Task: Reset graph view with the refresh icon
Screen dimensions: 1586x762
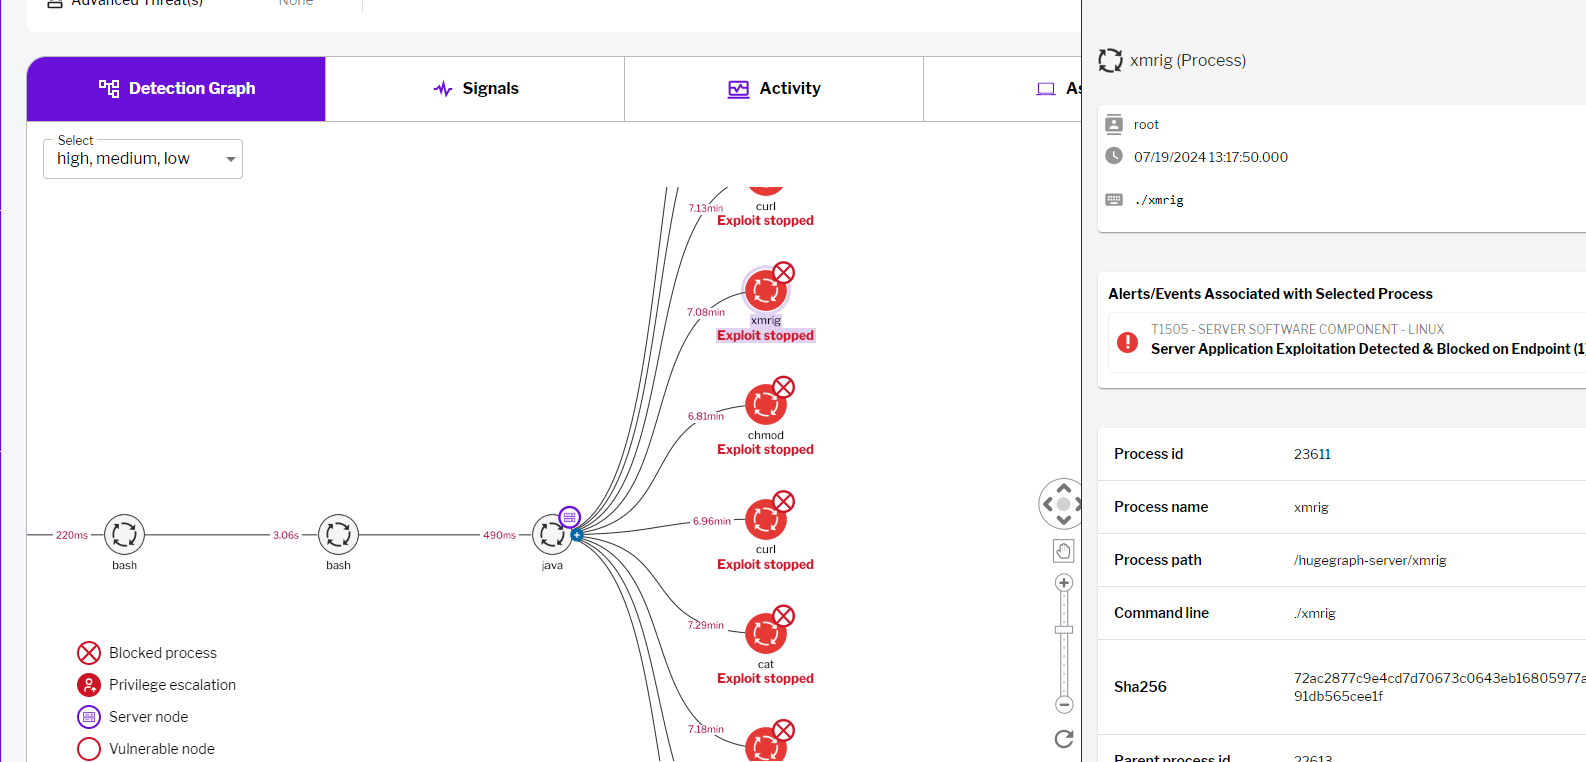Action: coord(1064,739)
